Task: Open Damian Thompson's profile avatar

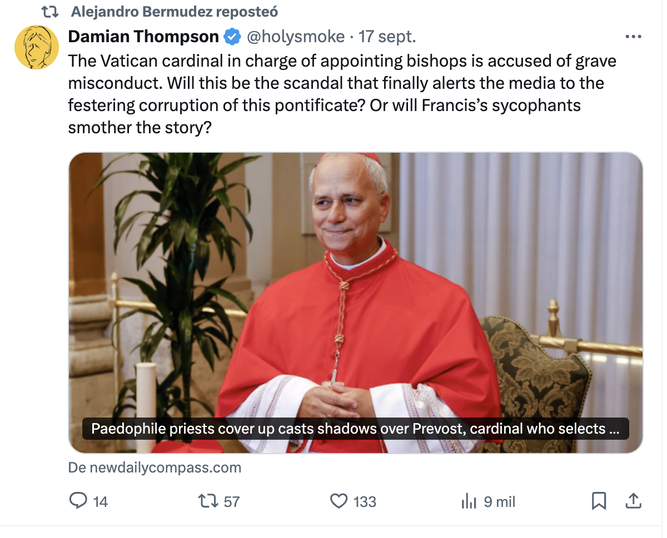Action: click(37, 47)
